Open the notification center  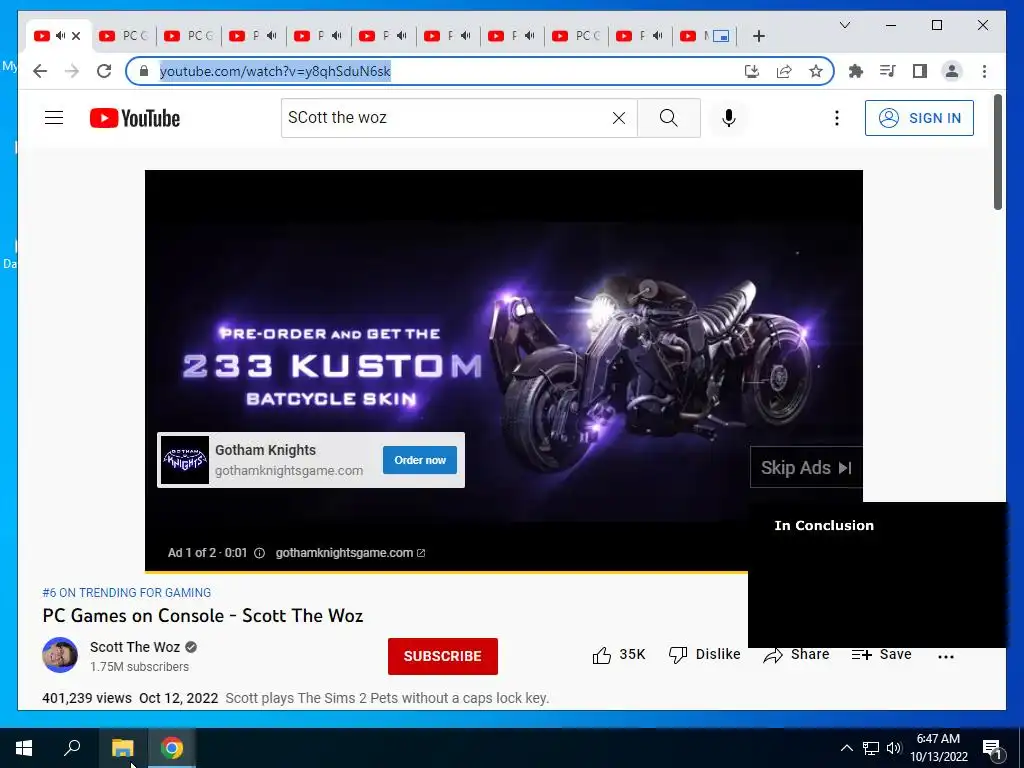pos(992,749)
